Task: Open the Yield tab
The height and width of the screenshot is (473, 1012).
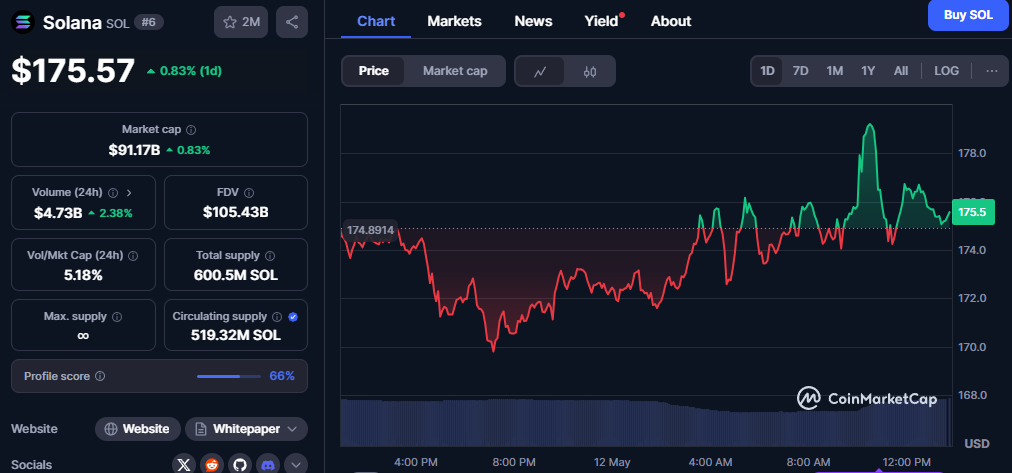Action: [601, 21]
